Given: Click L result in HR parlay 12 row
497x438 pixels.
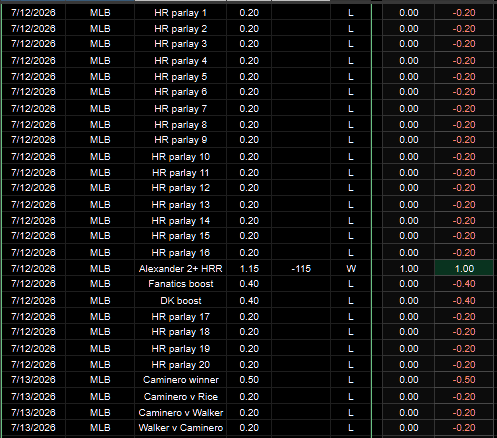Looking at the screenshot, I should coord(351,188).
